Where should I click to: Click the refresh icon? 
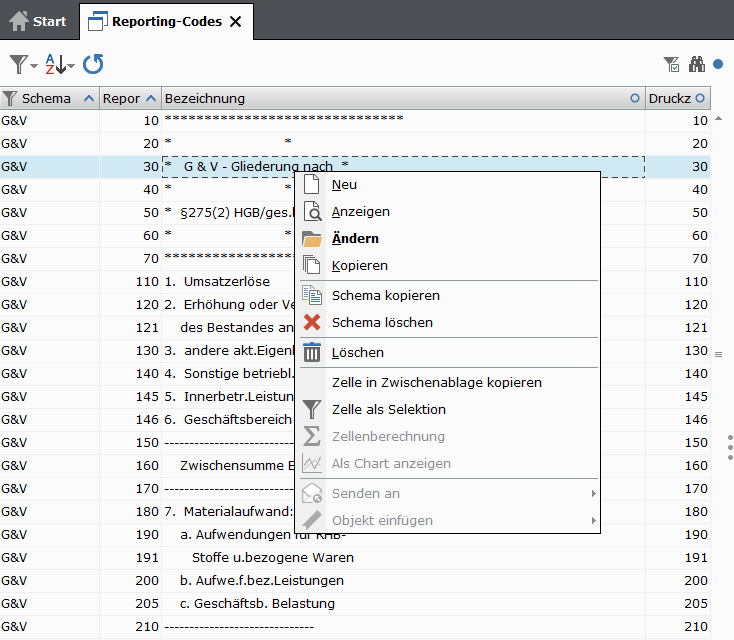pyautogui.click(x=93, y=64)
